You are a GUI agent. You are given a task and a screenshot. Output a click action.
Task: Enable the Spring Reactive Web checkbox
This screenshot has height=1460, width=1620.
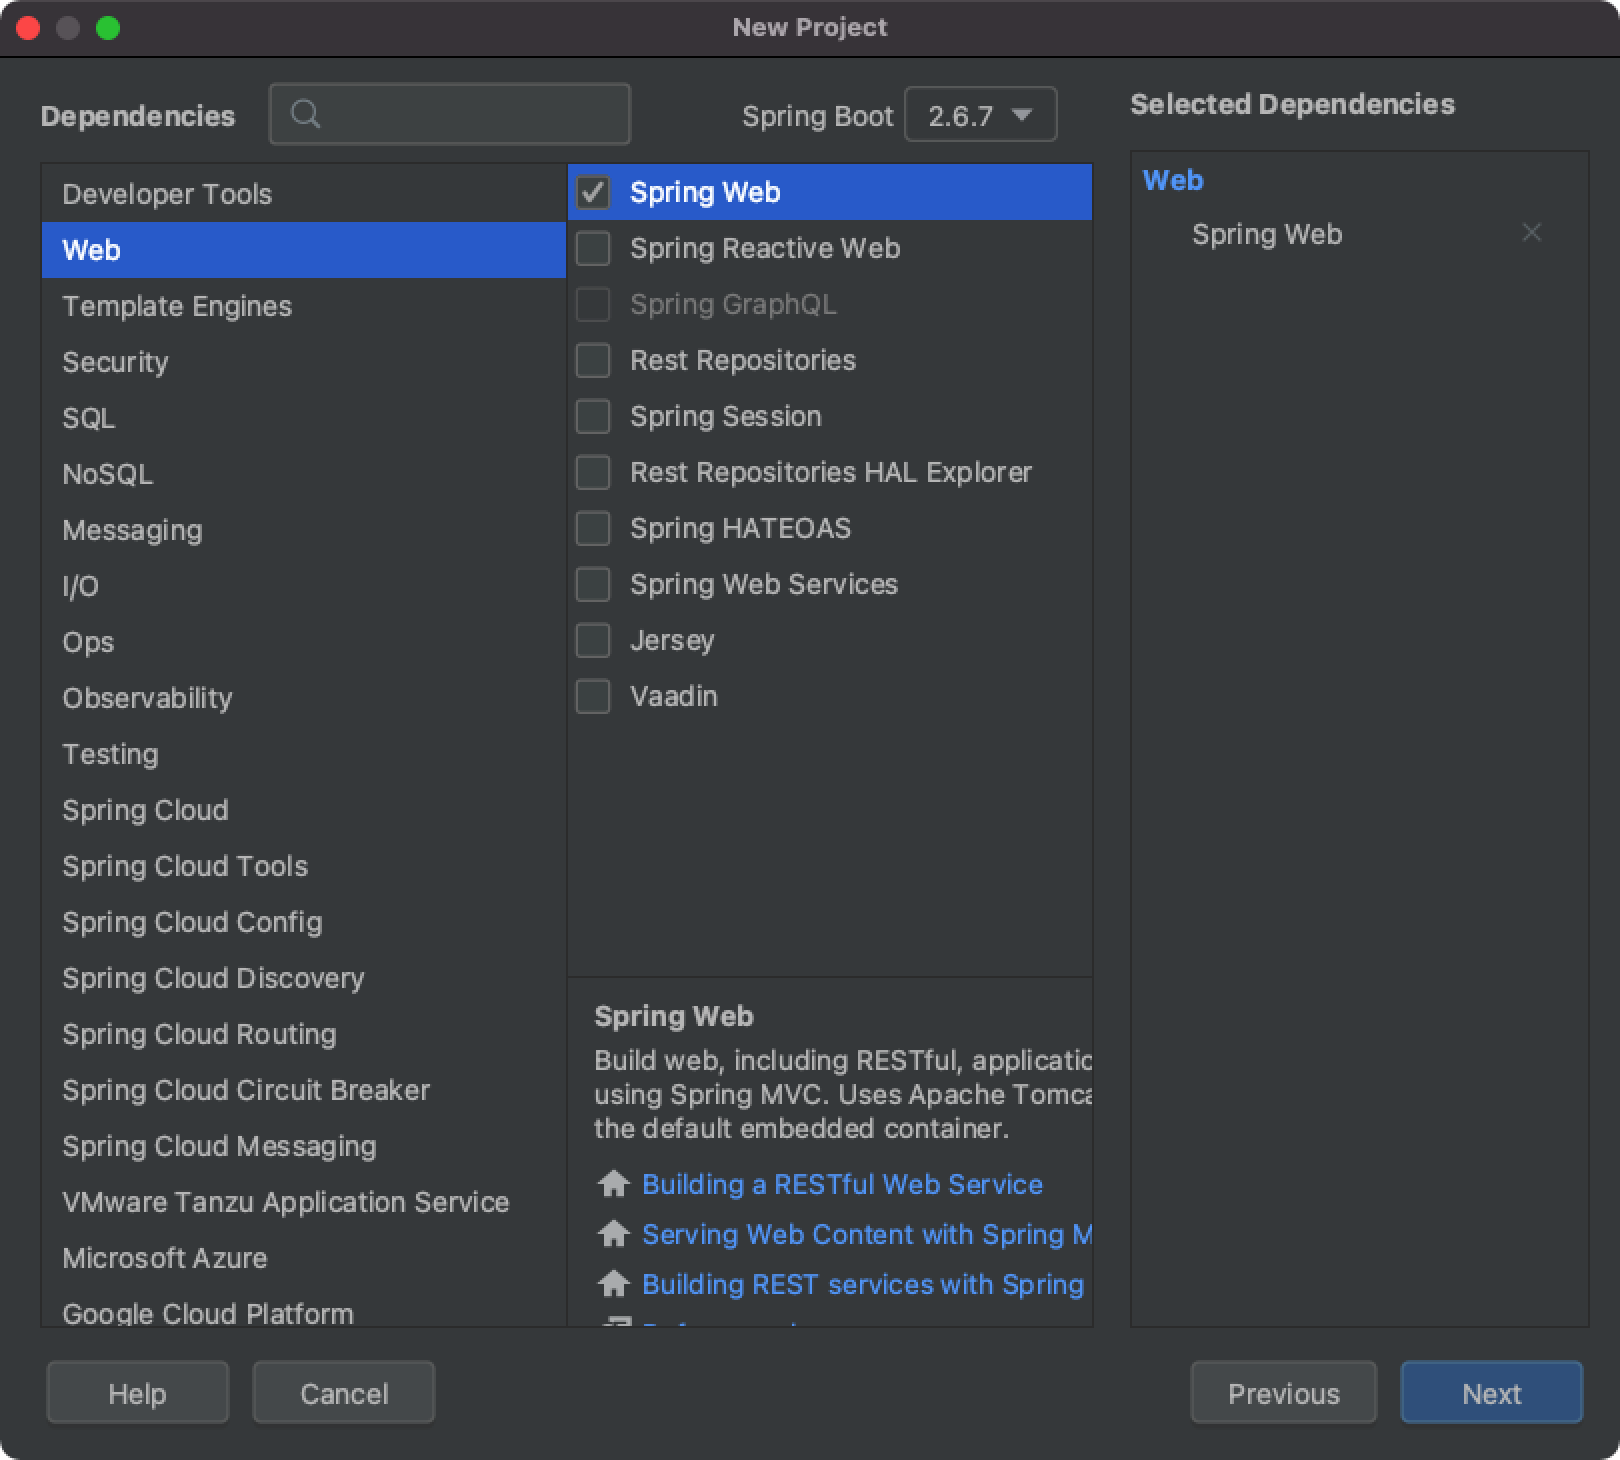click(x=593, y=248)
